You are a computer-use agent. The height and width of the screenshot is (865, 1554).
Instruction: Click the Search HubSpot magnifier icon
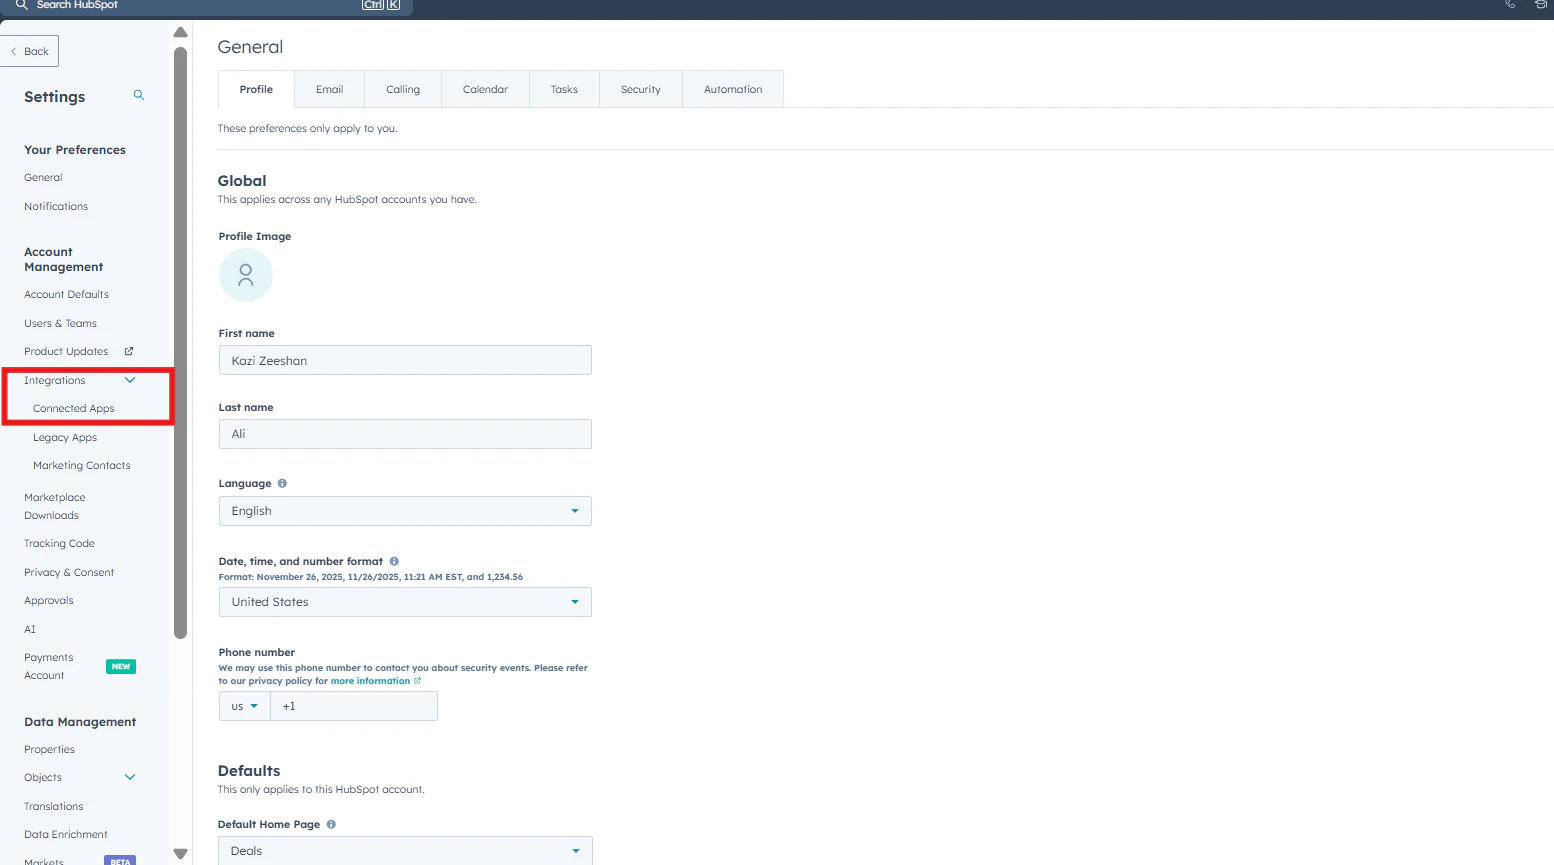[21, 5]
